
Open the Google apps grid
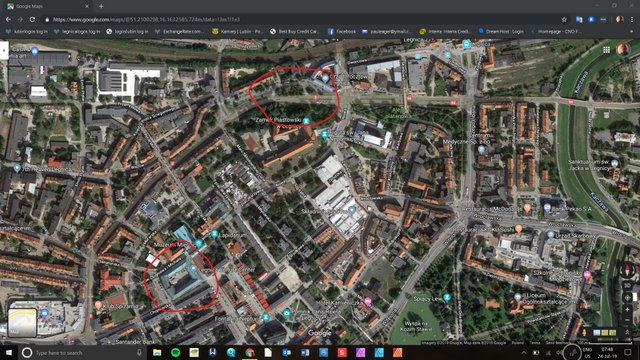point(607,49)
